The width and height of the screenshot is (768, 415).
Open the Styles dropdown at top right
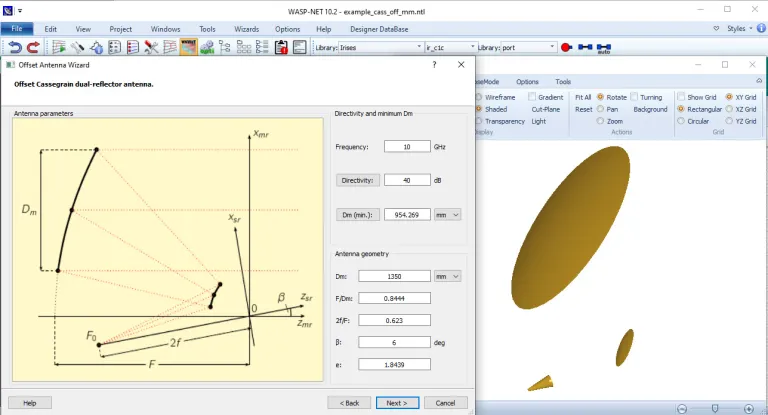[739, 28]
